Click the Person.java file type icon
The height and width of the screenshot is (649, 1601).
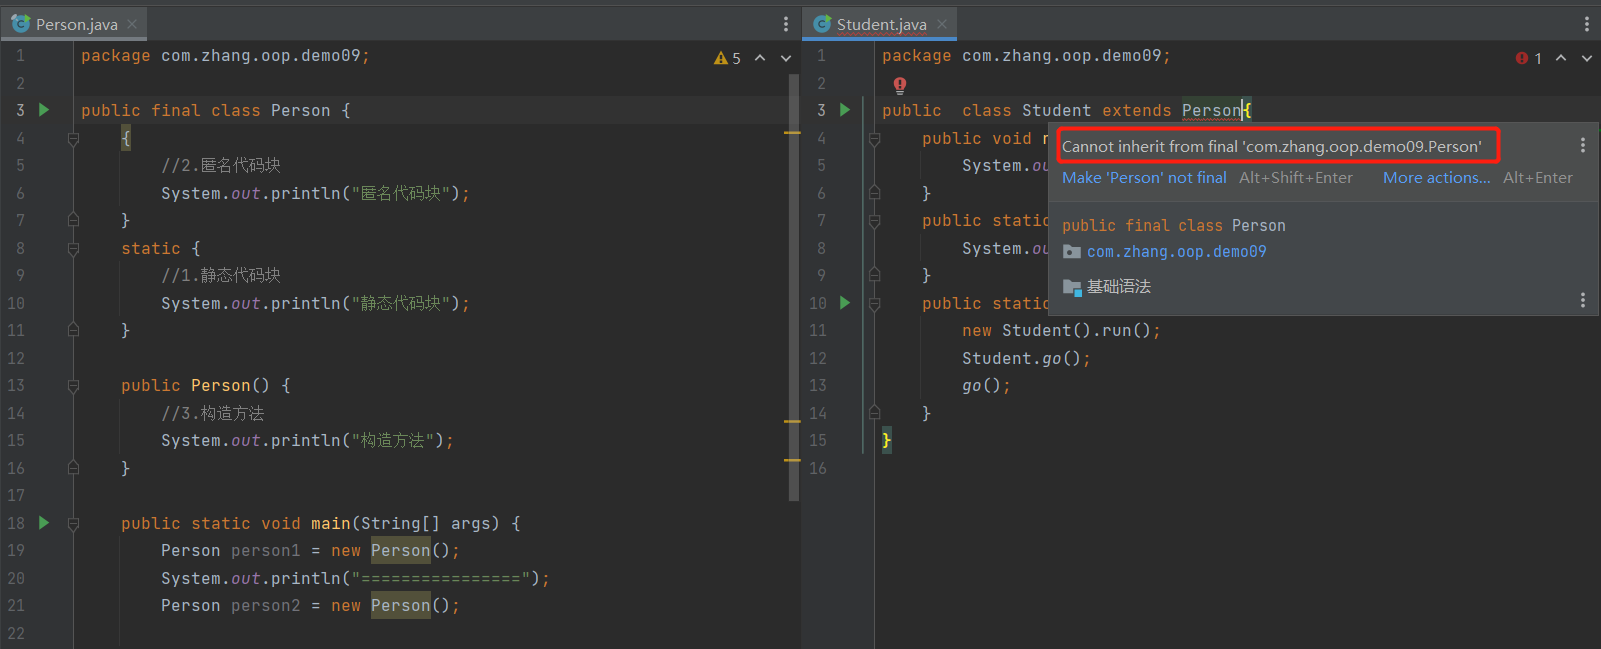point(20,24)
